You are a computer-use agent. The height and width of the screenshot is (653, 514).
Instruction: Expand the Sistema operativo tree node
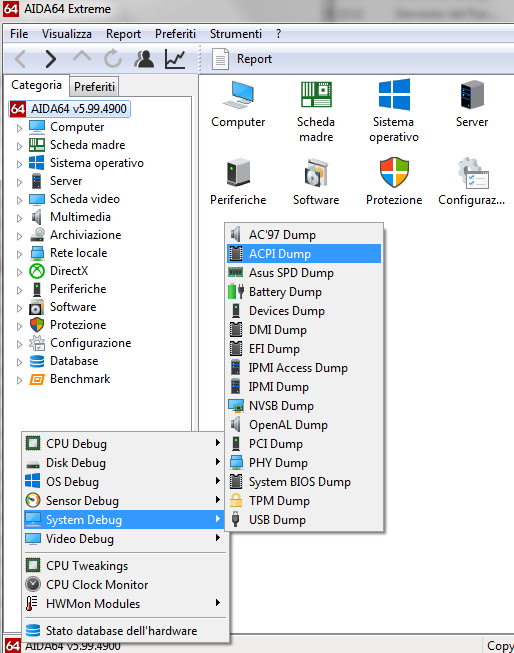19,164
